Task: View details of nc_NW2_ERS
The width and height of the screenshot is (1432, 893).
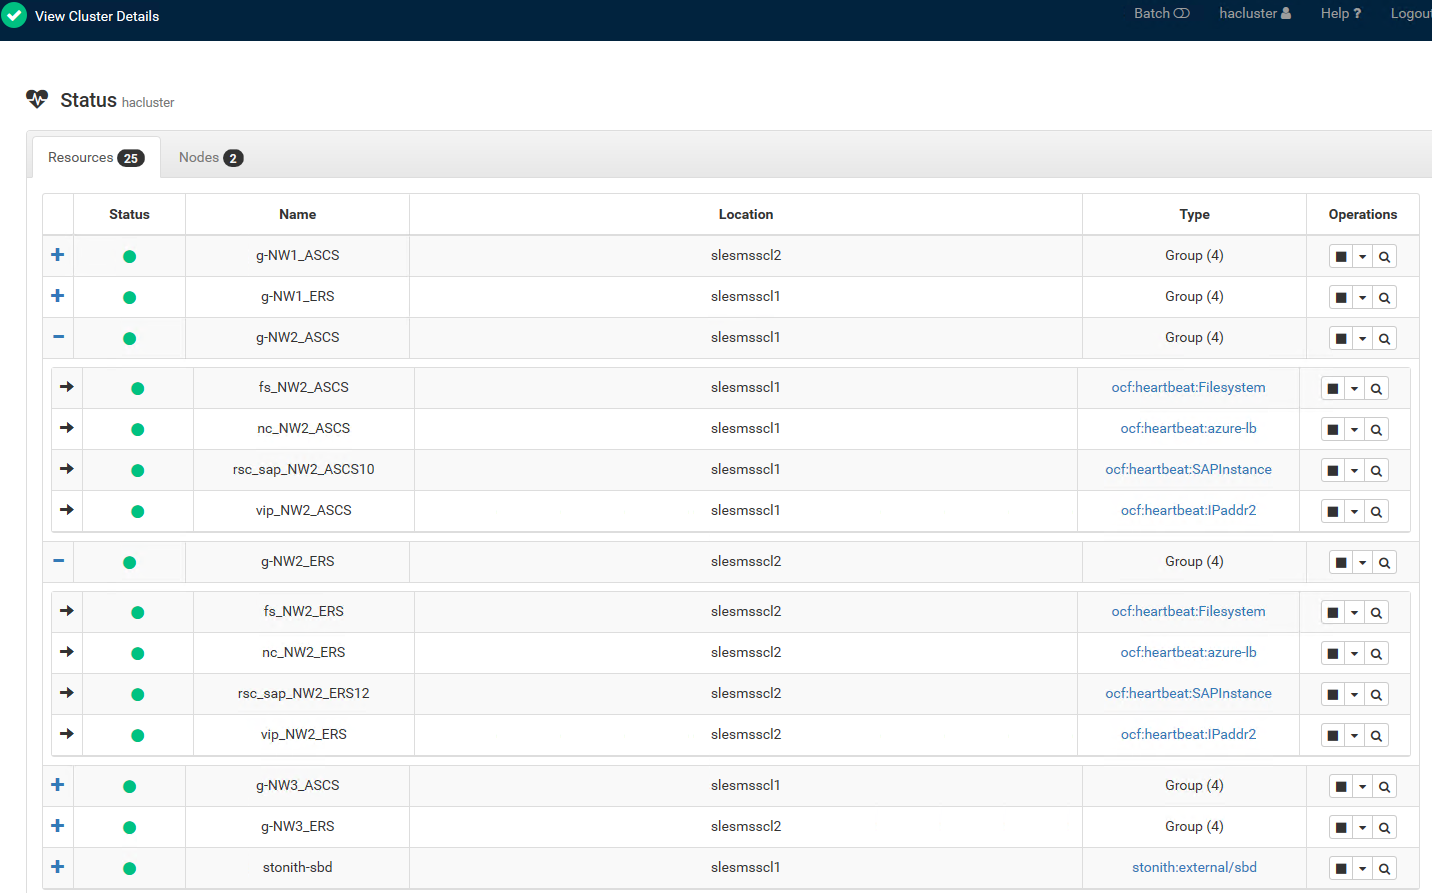Action: pyautogui.click(x=1376, y=654)
